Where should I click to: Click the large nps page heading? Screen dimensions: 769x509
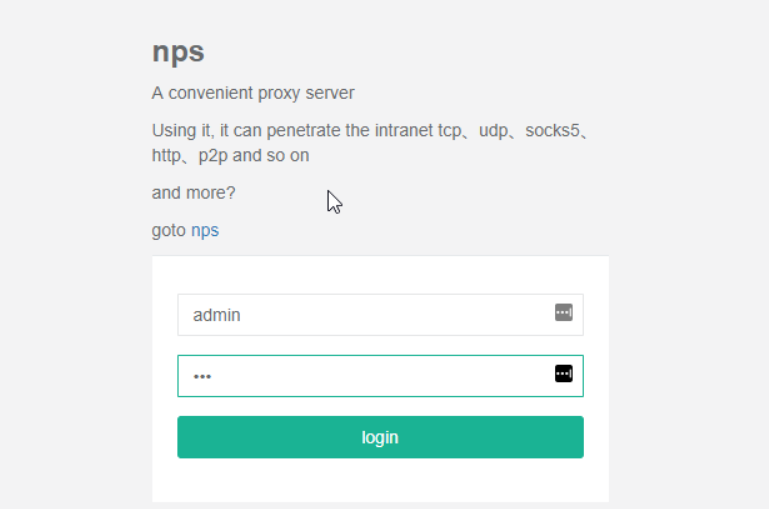click(178, 52)
